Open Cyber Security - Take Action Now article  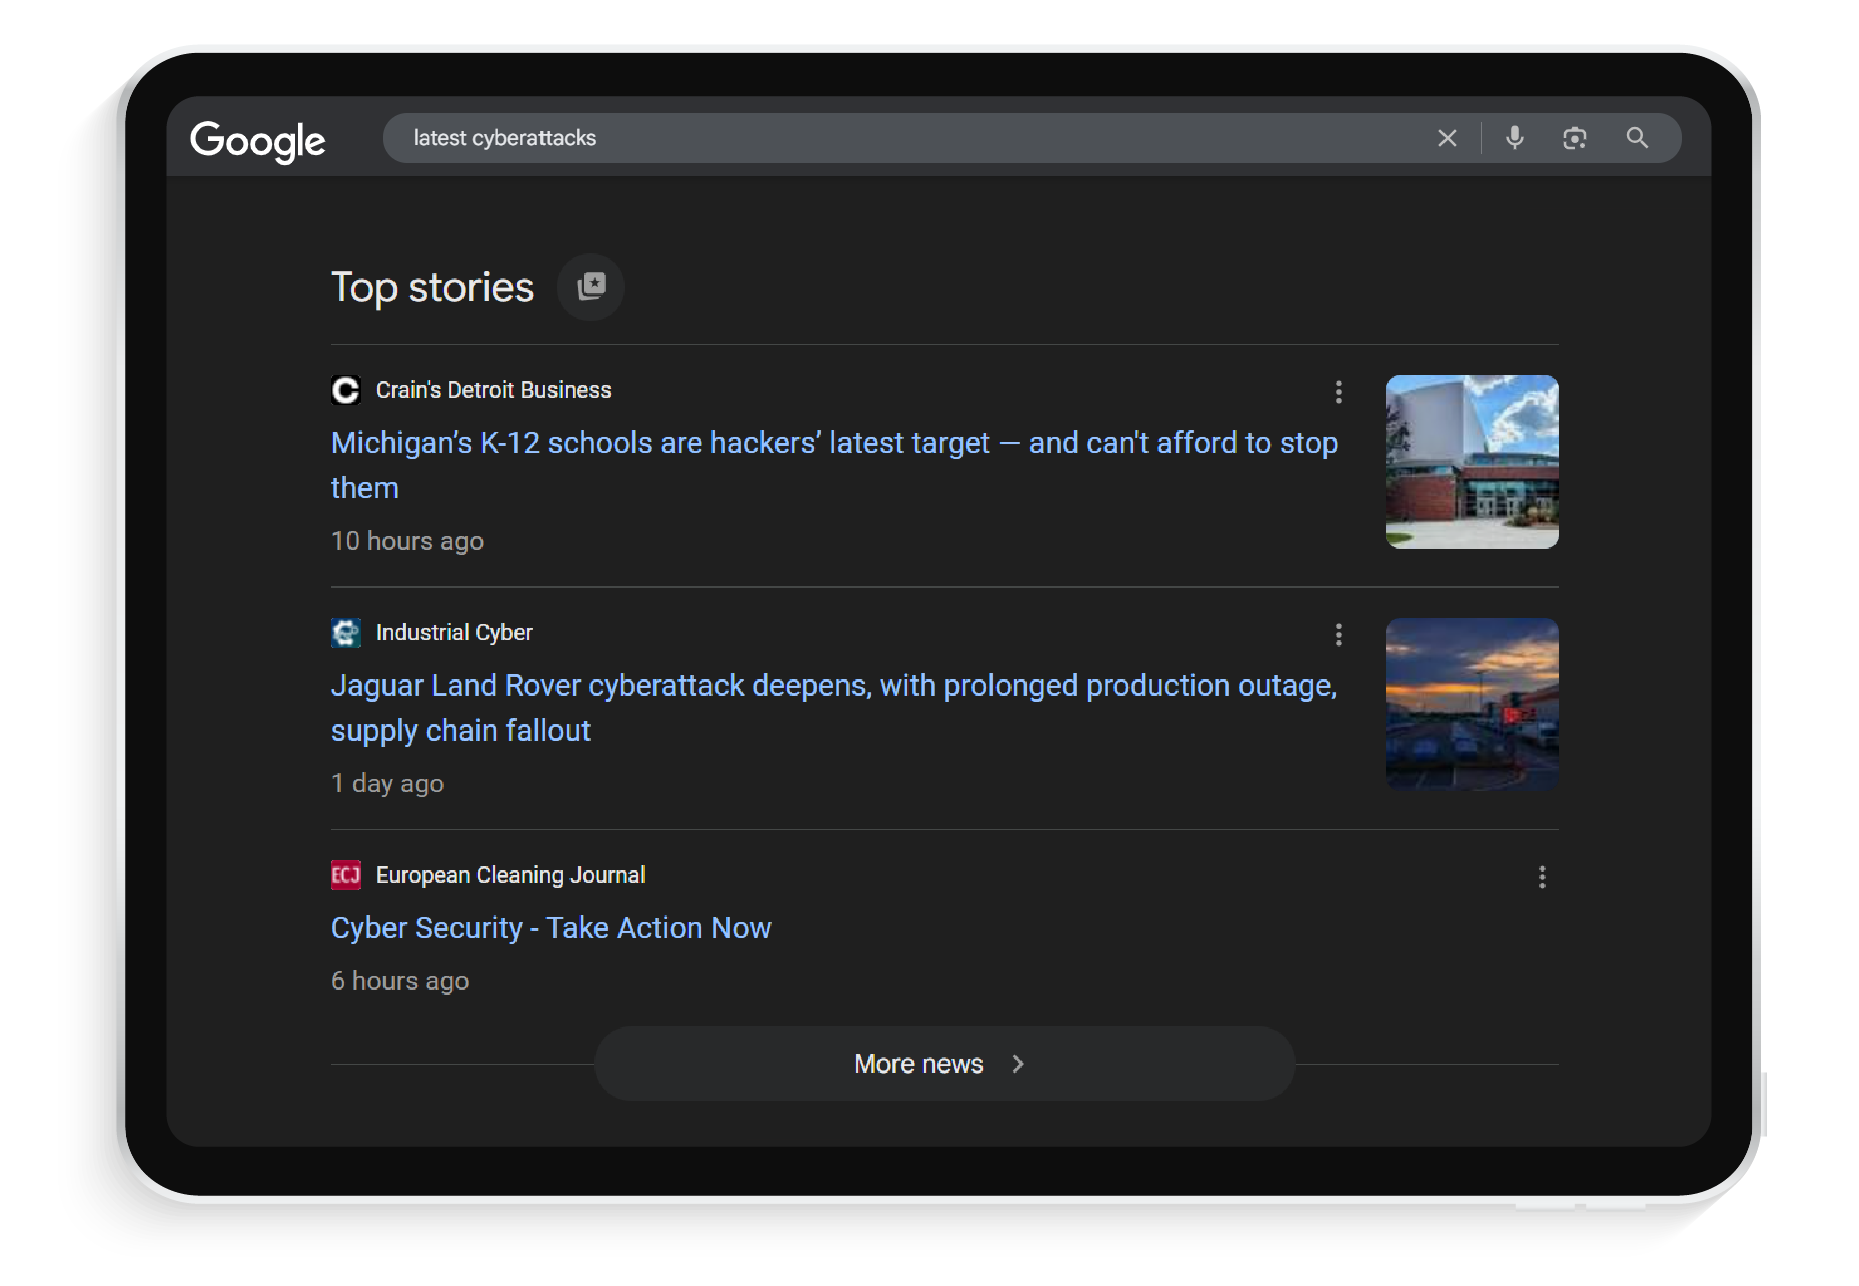tap(551, 928)
